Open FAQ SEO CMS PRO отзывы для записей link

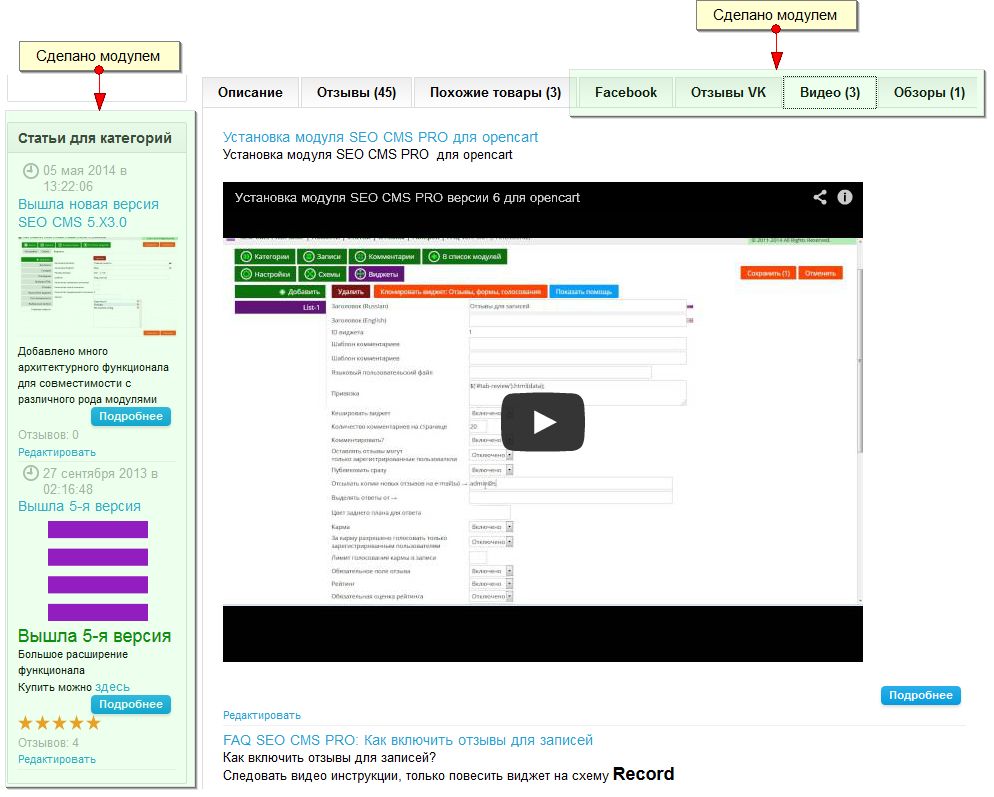click(x=408, y=740)
